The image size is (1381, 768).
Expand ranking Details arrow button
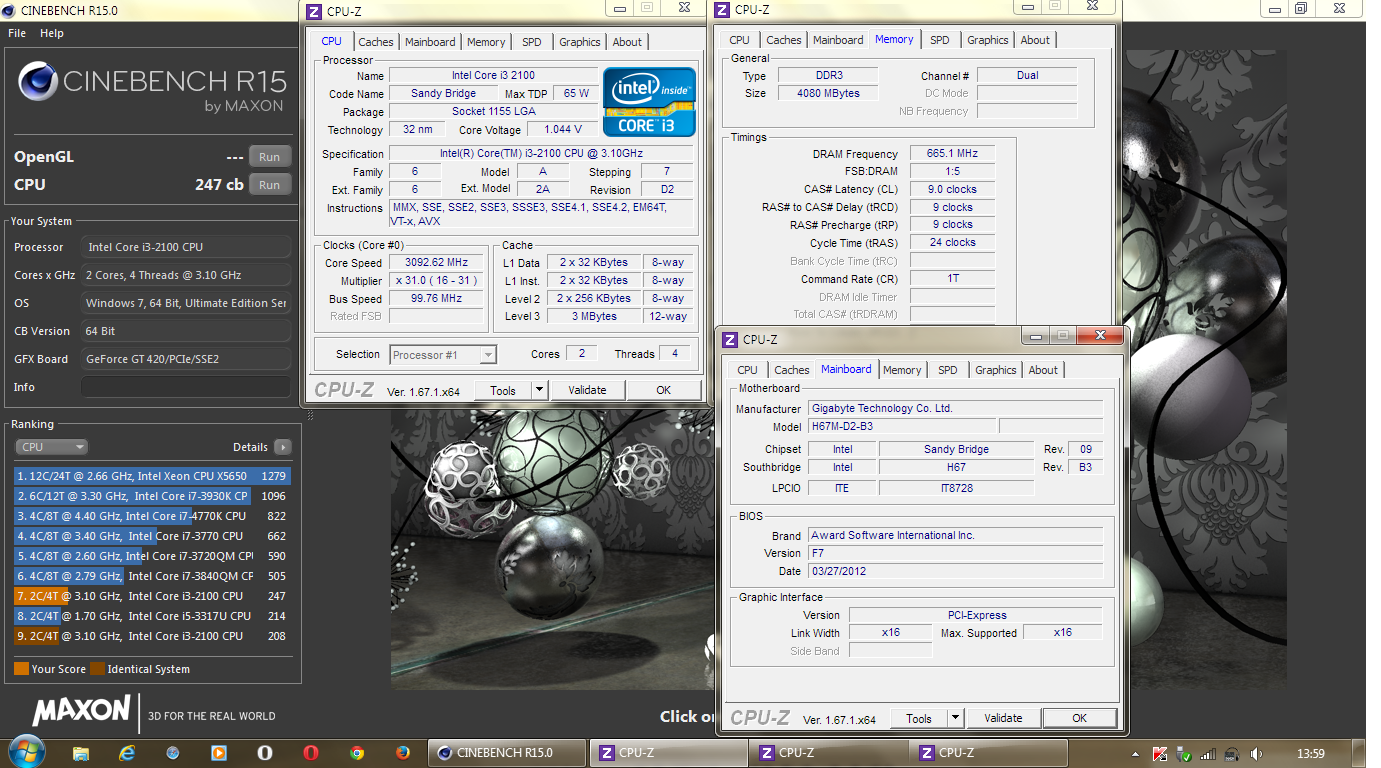[x=283, y=447]
